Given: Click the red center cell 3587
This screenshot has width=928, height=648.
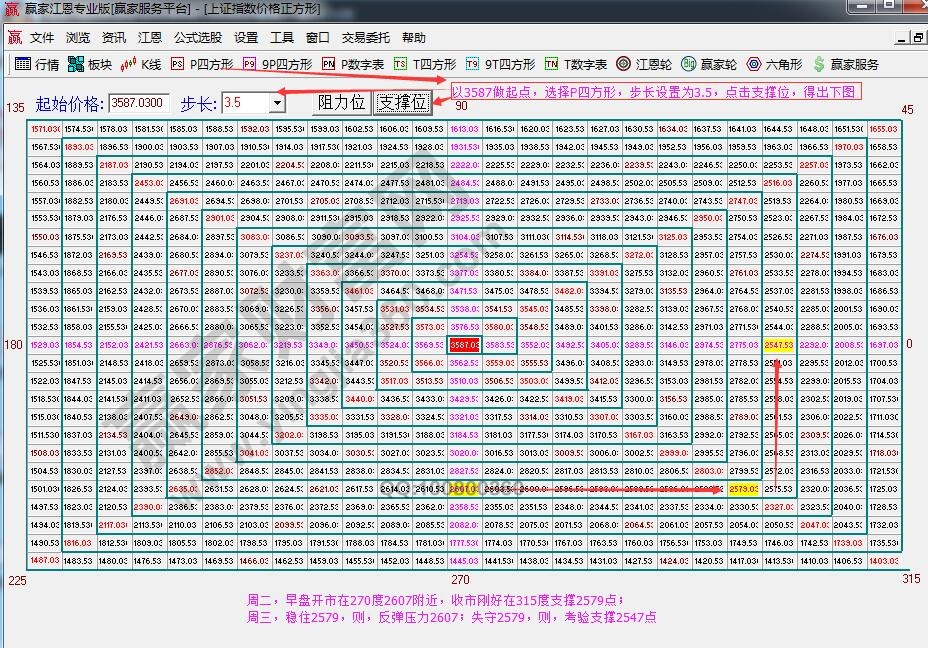Looking at the screenshot, I should click(x=464, y=344).
